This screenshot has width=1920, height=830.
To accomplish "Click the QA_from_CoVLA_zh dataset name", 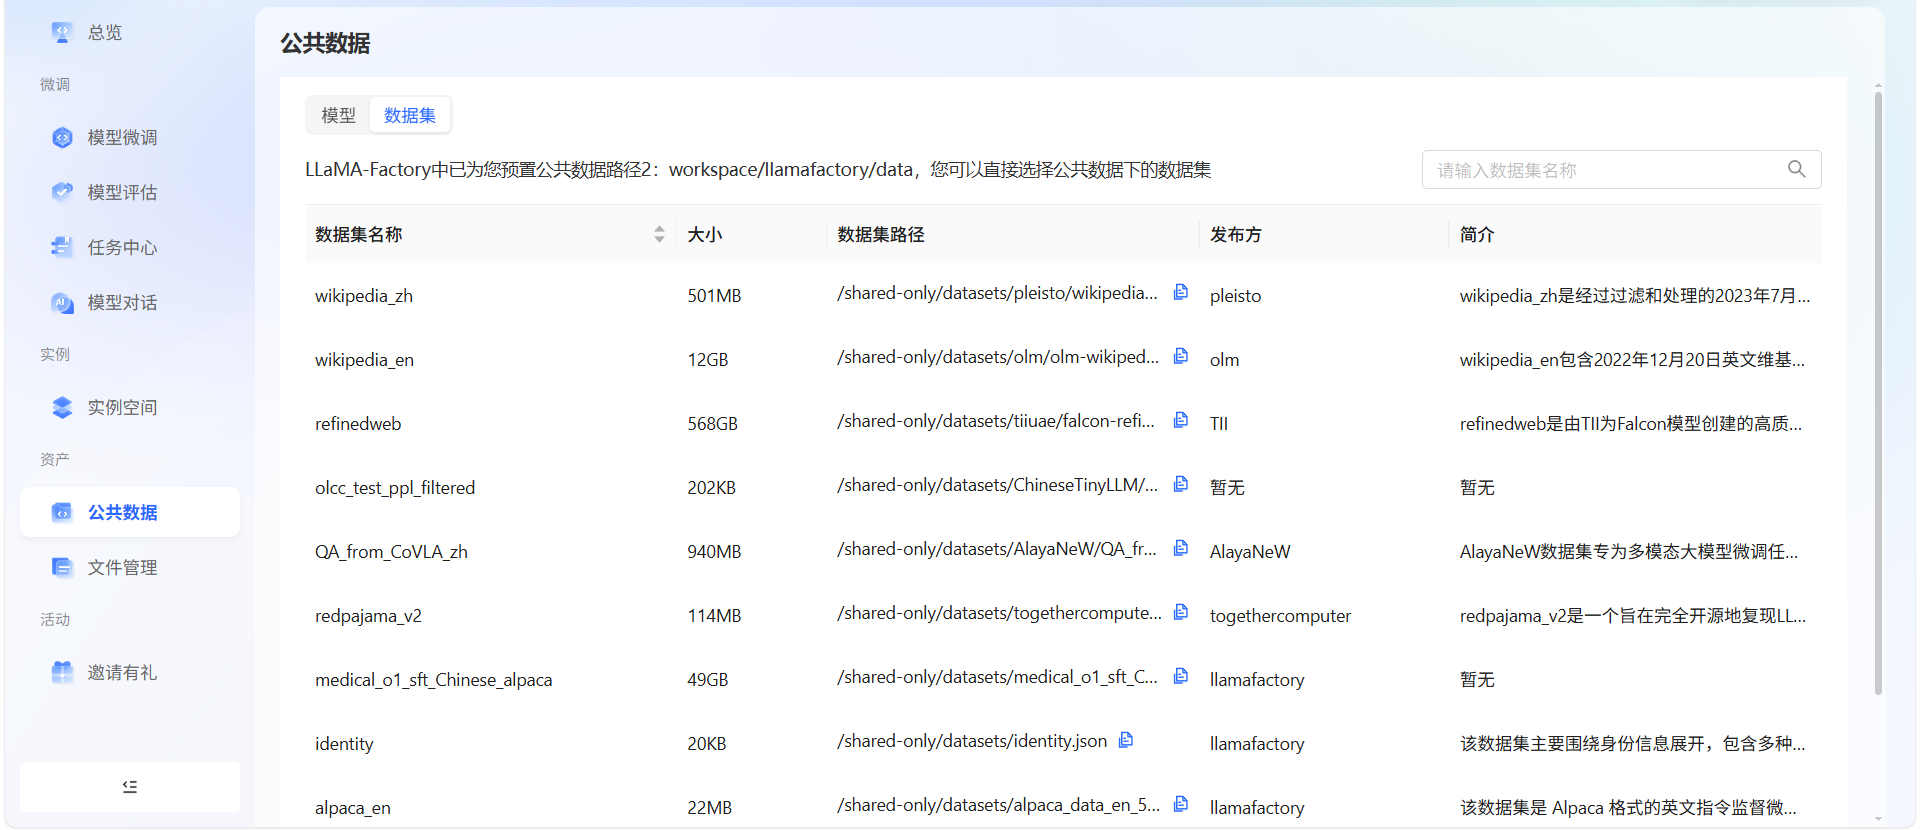I will click(x=391, y=552).
